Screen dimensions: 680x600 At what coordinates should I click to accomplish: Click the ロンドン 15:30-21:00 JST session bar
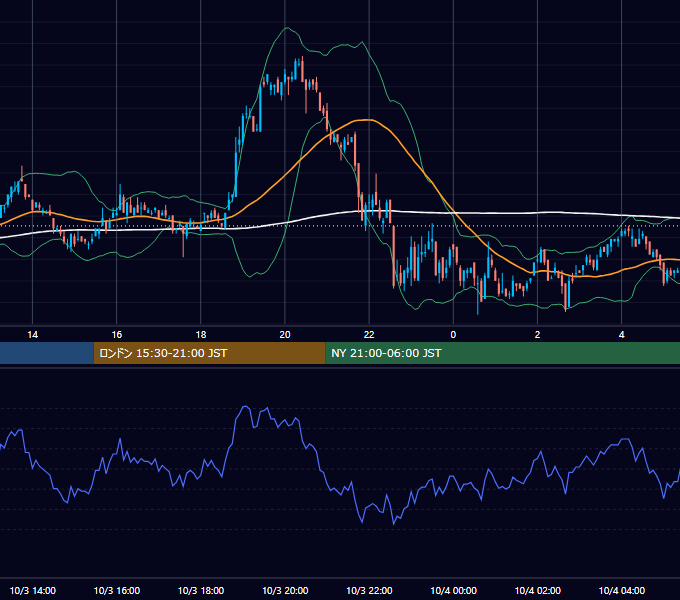tap(209, 353)
